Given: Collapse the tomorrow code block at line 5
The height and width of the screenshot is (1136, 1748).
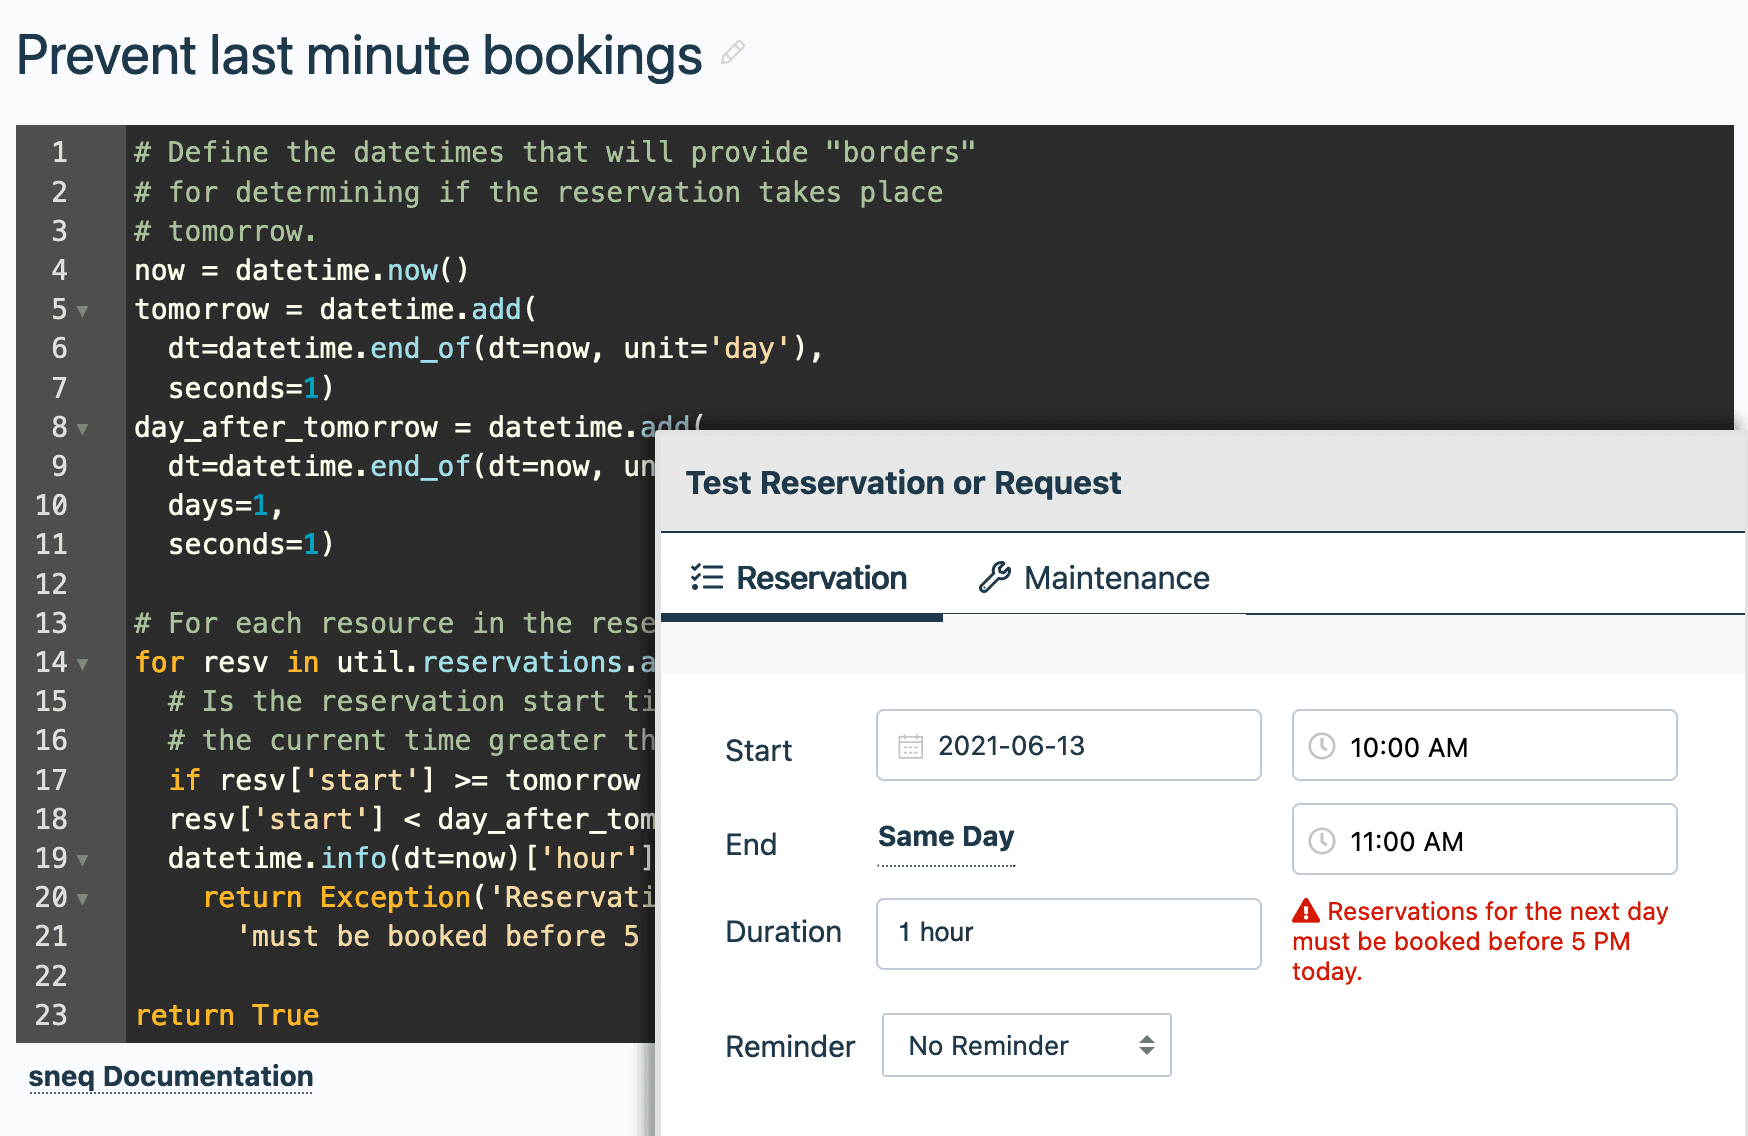Looking at the screenshot, I should coord(82,311).
